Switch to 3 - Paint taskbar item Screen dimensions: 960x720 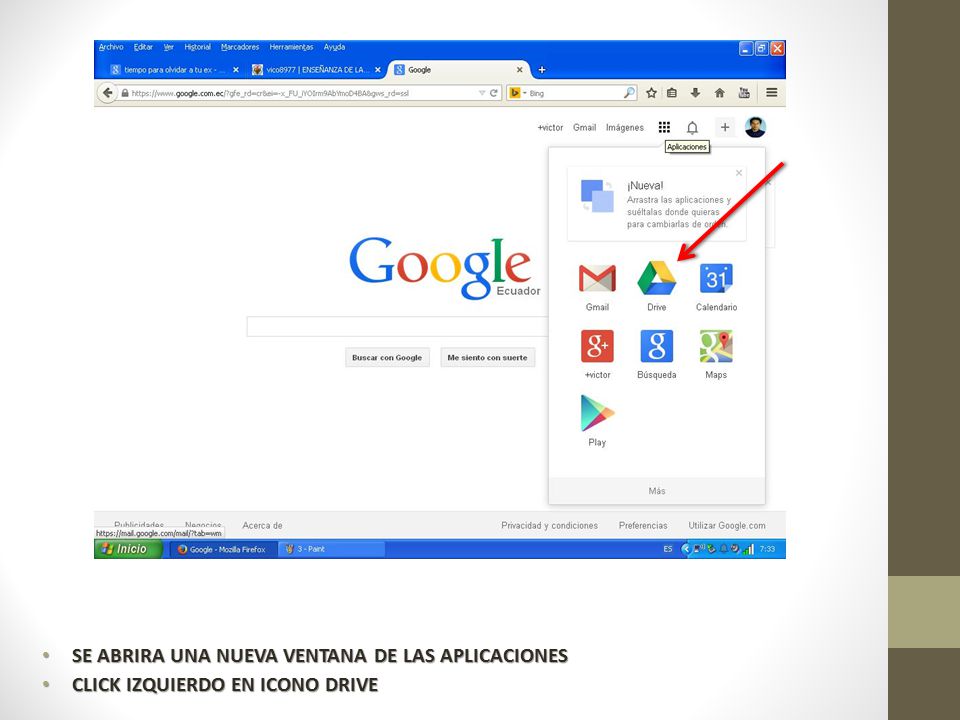coord(331,549)
